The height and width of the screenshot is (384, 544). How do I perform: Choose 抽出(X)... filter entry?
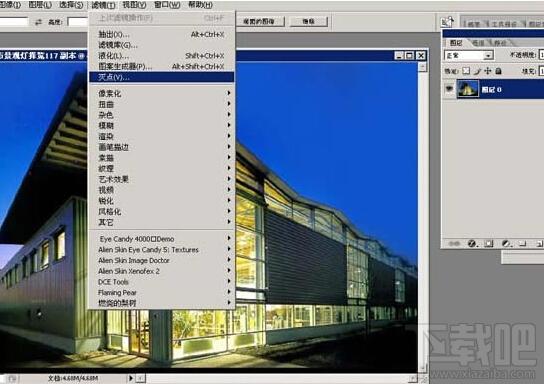click(162, 34)
